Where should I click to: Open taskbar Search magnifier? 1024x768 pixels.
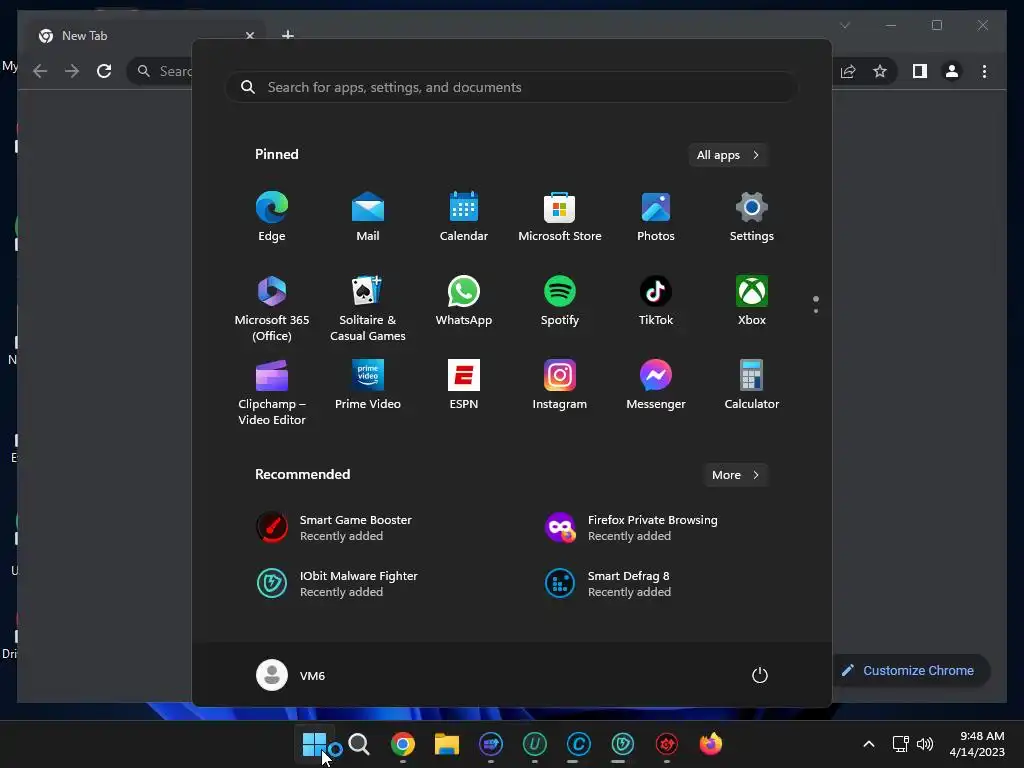[x=359, y=744]
